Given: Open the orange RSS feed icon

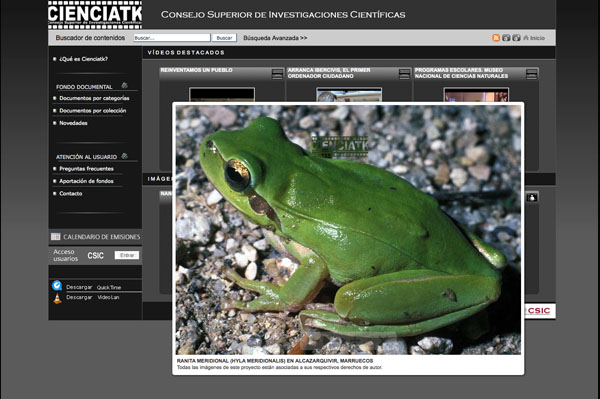Looking at the screenshot, I should 496,37.
